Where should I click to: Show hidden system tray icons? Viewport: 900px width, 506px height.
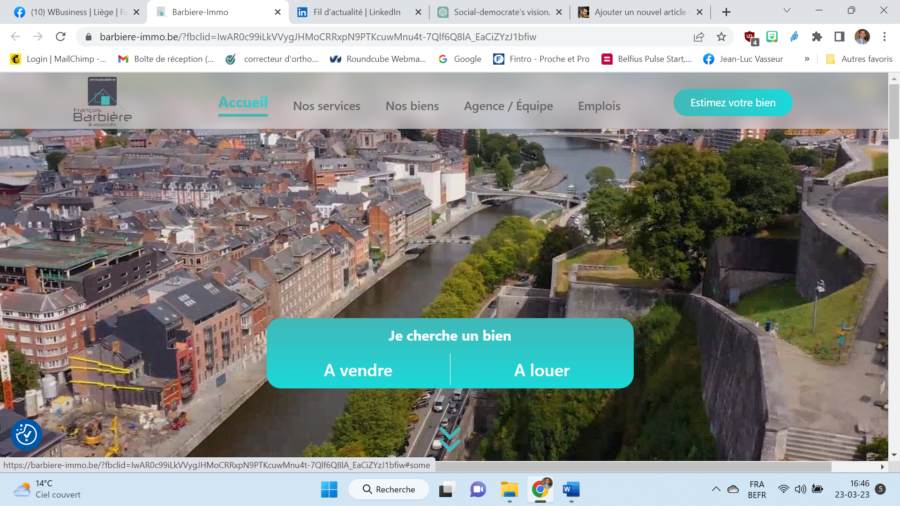[x=716, y=489]
